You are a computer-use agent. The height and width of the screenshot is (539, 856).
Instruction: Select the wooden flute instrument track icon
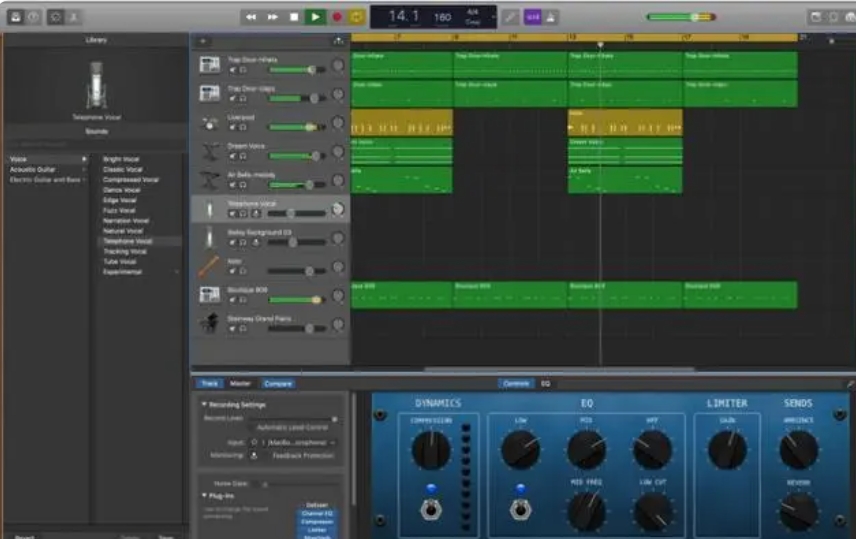[x=210, y=266]
